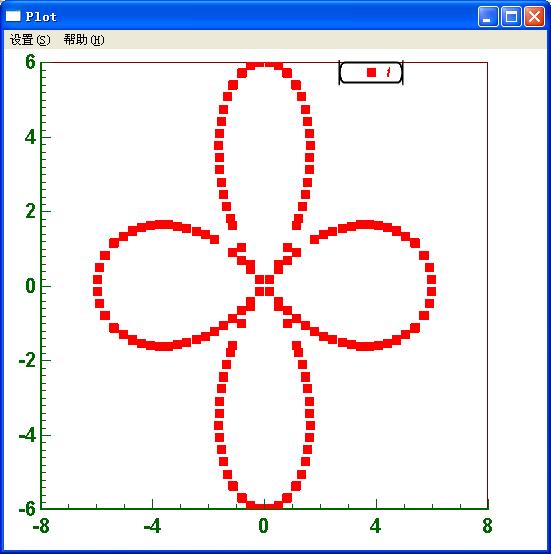Click the curve's center crossing point
The width and height of the screenshot is (551, 554).
pyautogui.click(x=265, y=285)
